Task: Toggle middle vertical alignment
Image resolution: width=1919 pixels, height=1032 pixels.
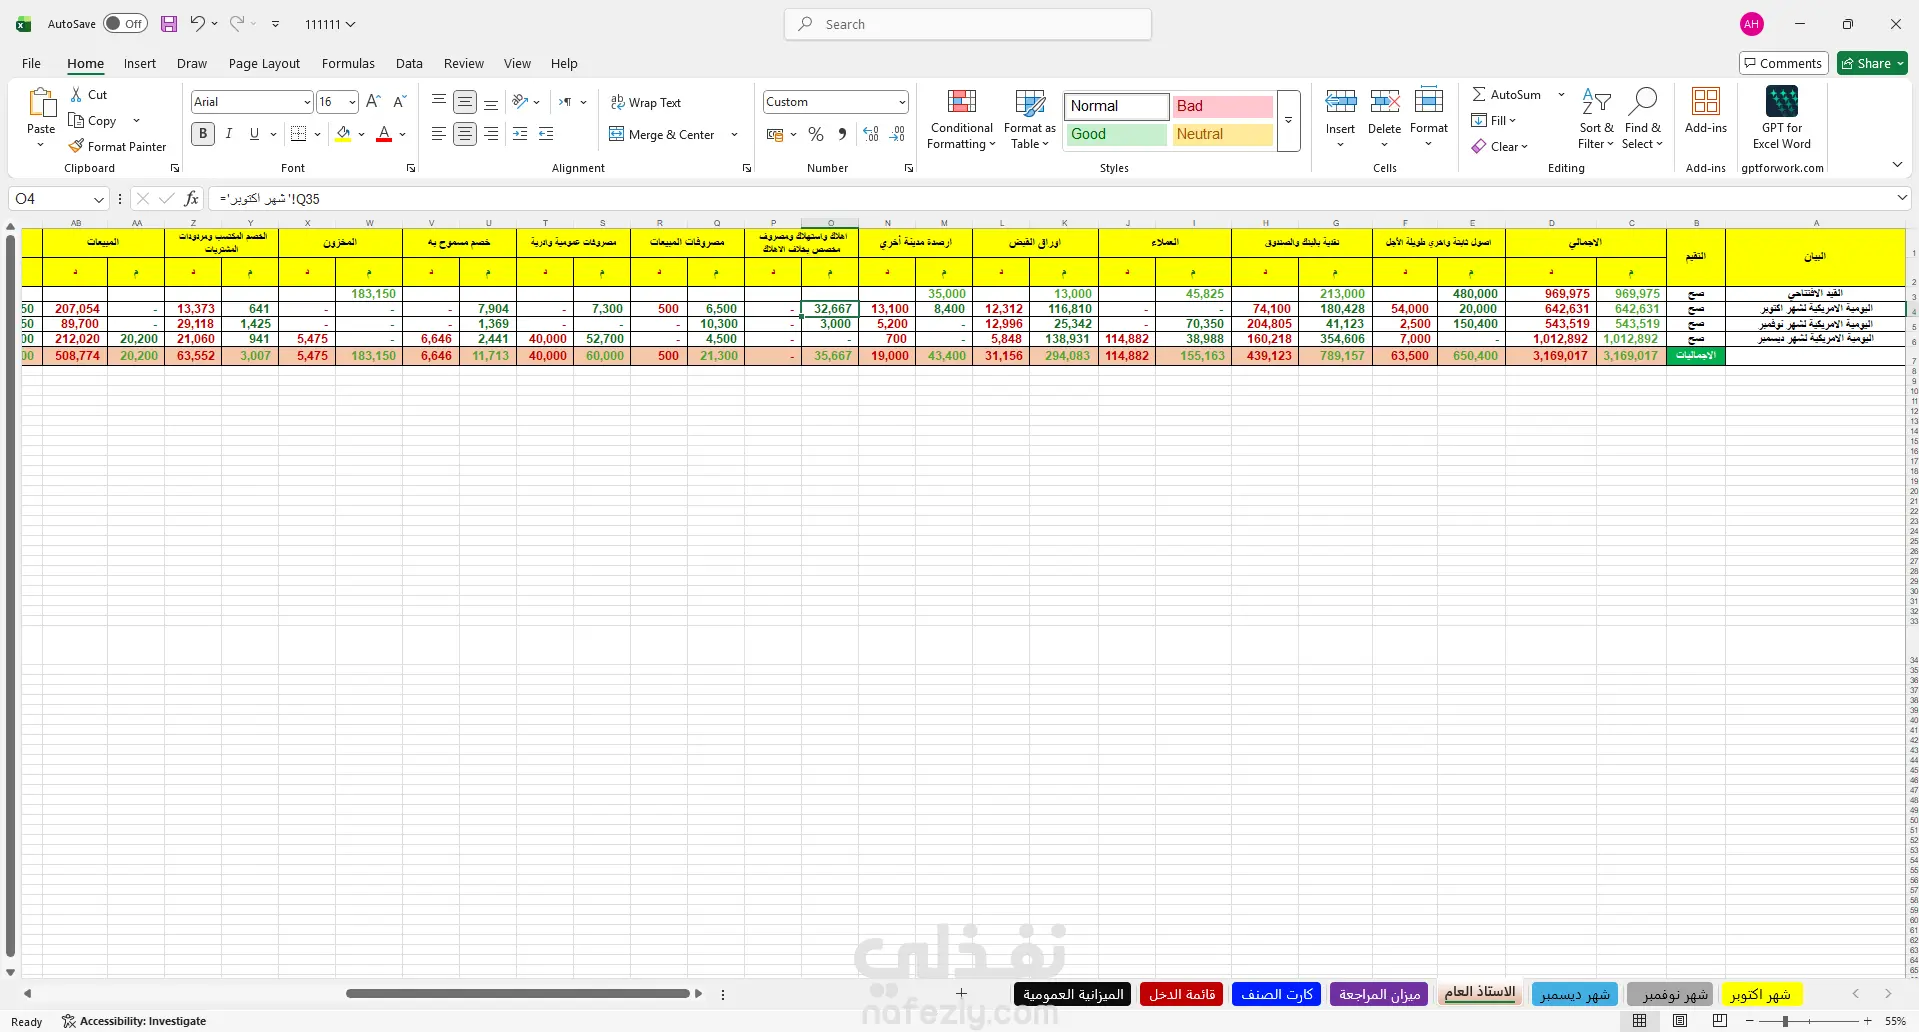Action: [465, 102]
